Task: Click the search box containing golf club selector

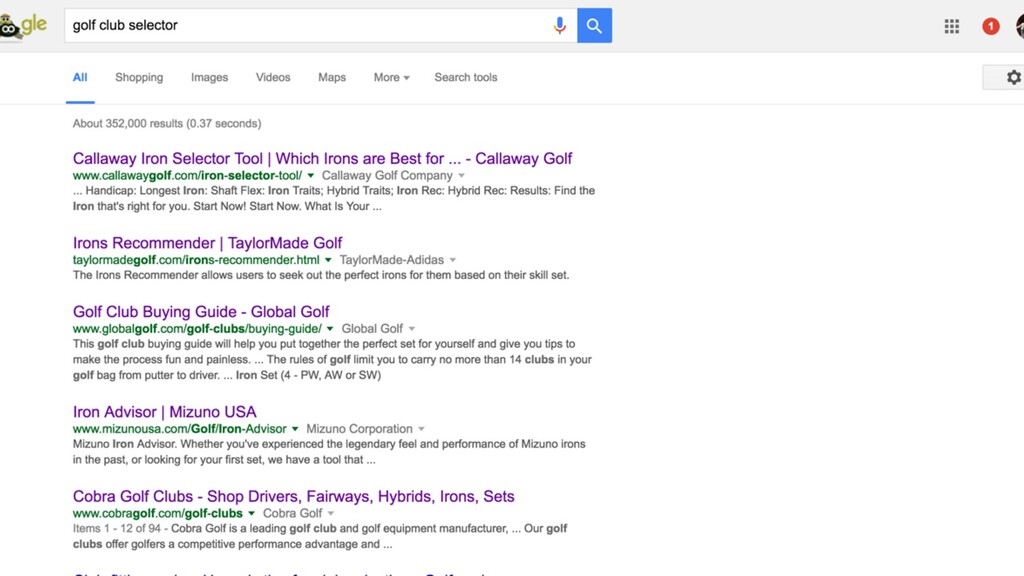Action: (307, 25)
